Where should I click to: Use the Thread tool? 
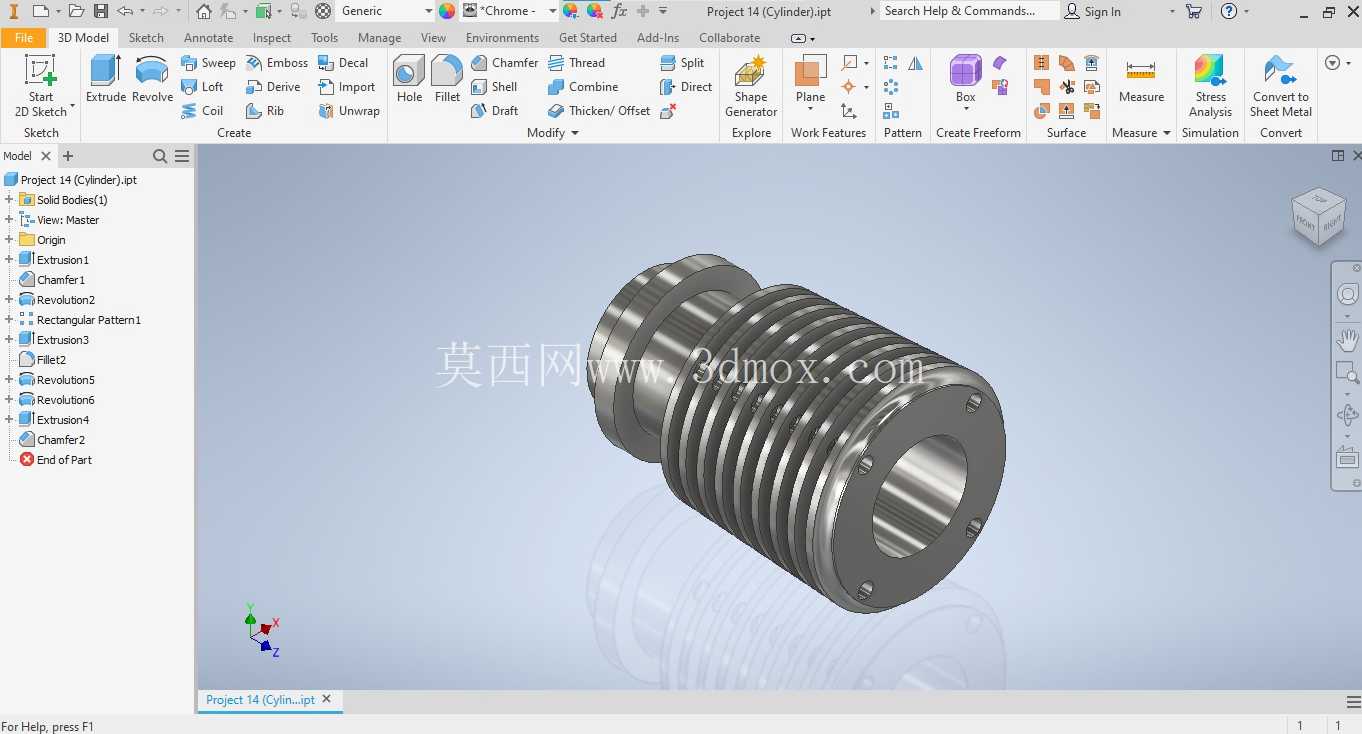(x=577, y=63)
